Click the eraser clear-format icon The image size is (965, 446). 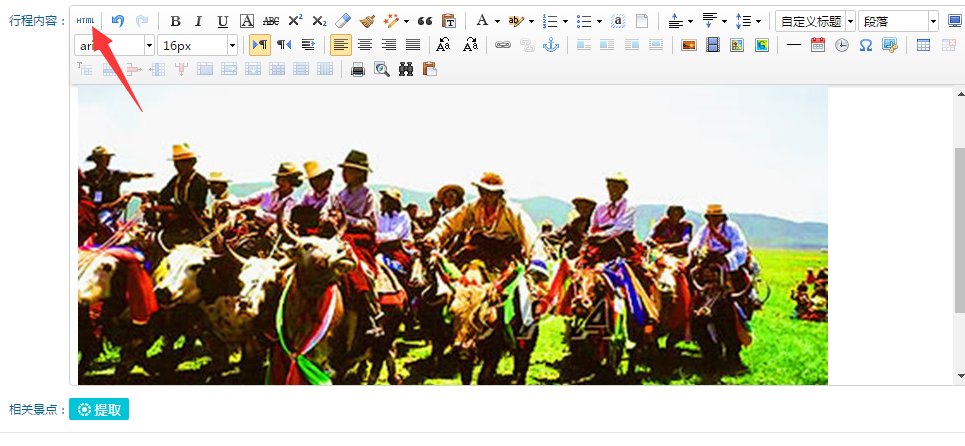pyautogui.click(x=343, y=21)
